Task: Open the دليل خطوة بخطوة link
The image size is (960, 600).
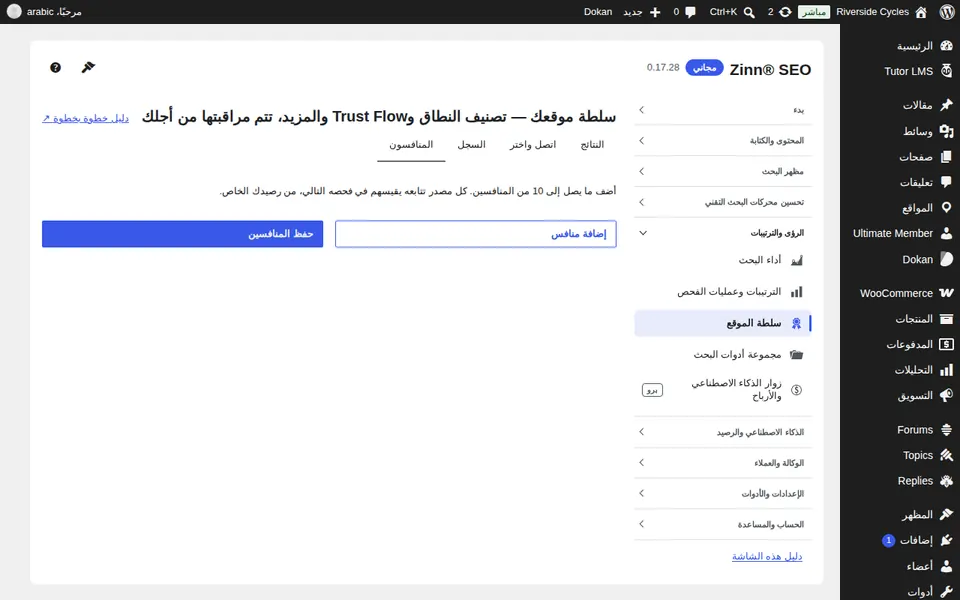Action: click(x=86, y=118)
